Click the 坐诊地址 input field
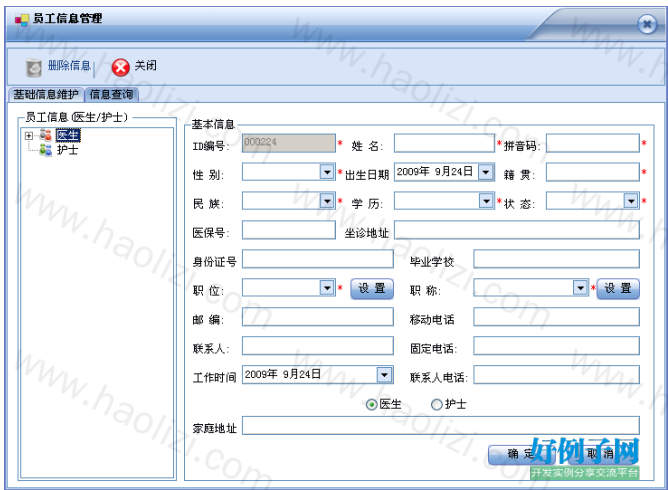The image size is (668, 490). [x=517, y=230]
